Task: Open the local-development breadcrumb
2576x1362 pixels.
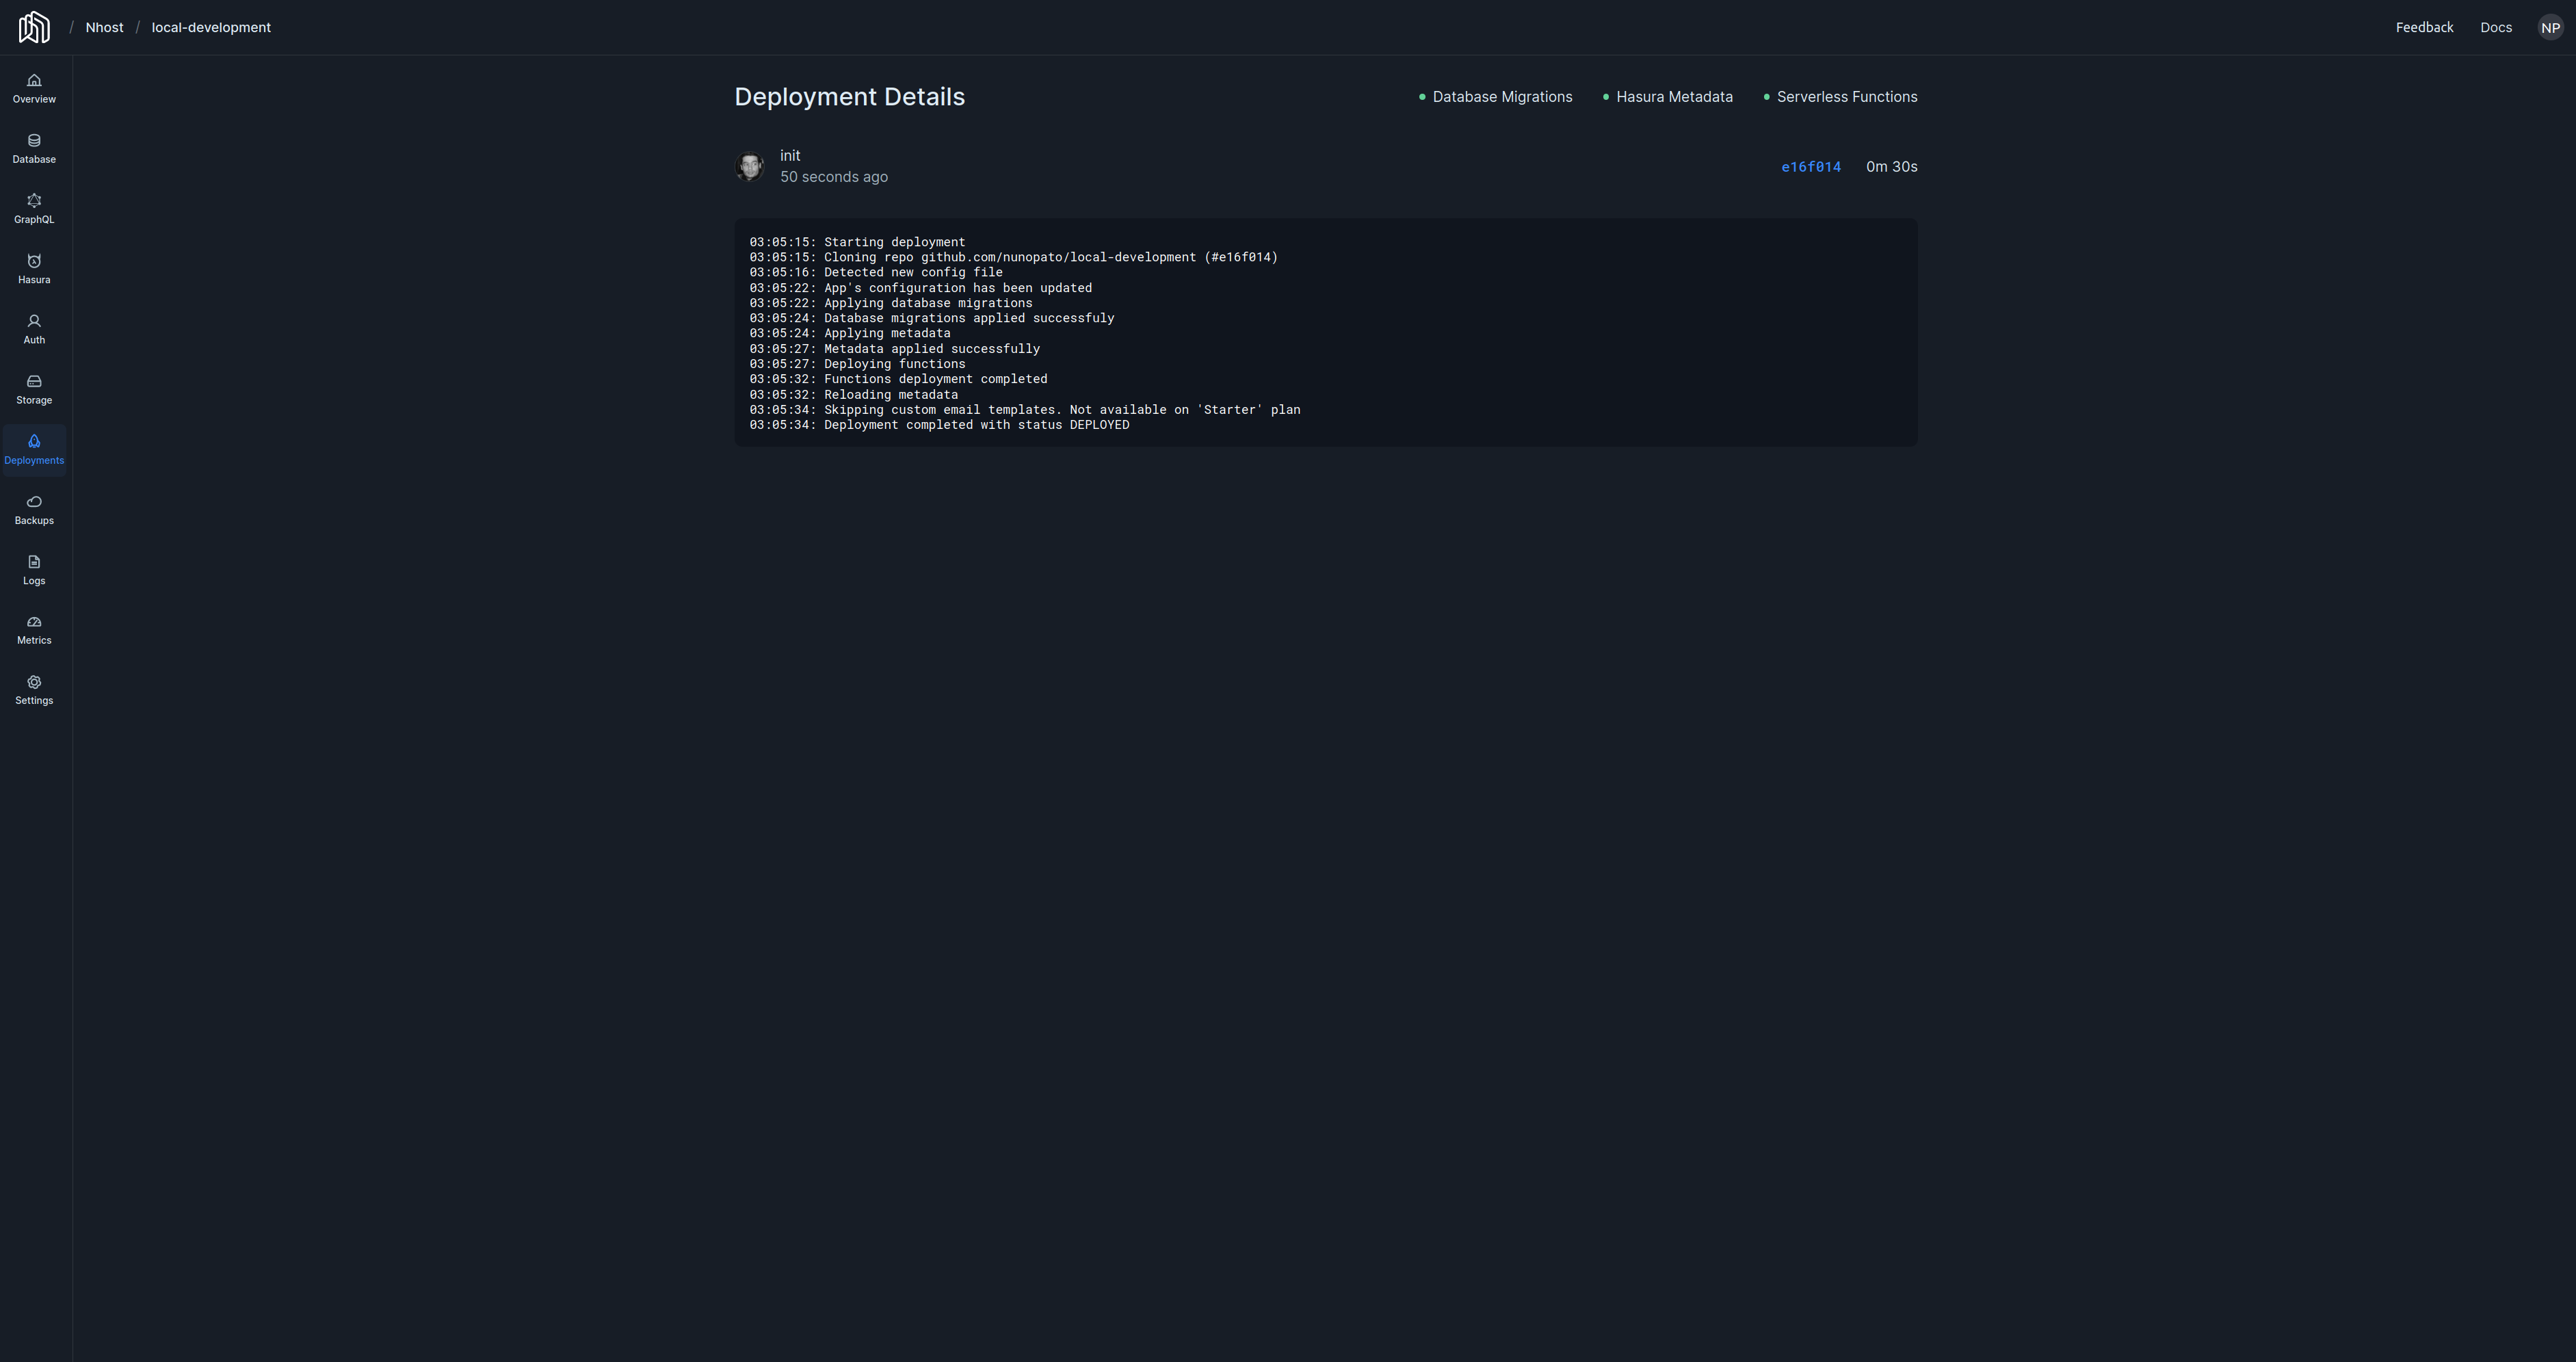Action: click(x=210, y=27)
